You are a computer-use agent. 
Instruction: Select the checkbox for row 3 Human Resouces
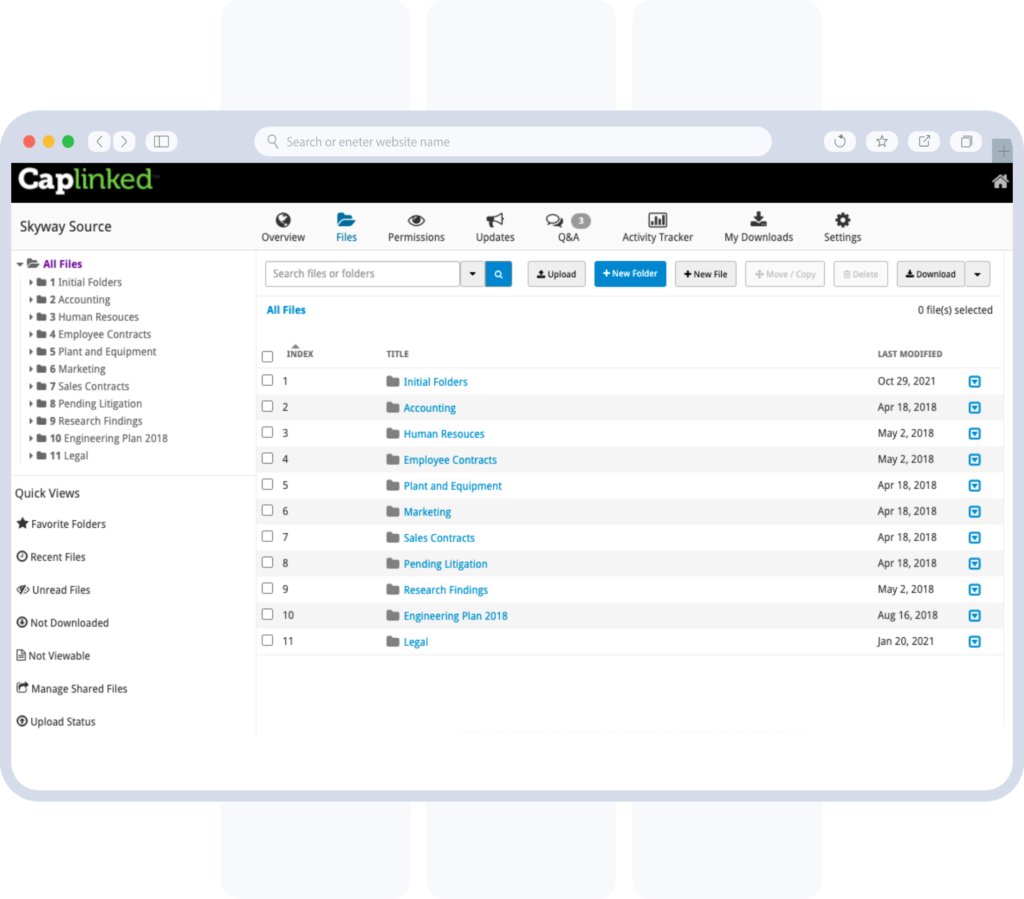[267, 432]
